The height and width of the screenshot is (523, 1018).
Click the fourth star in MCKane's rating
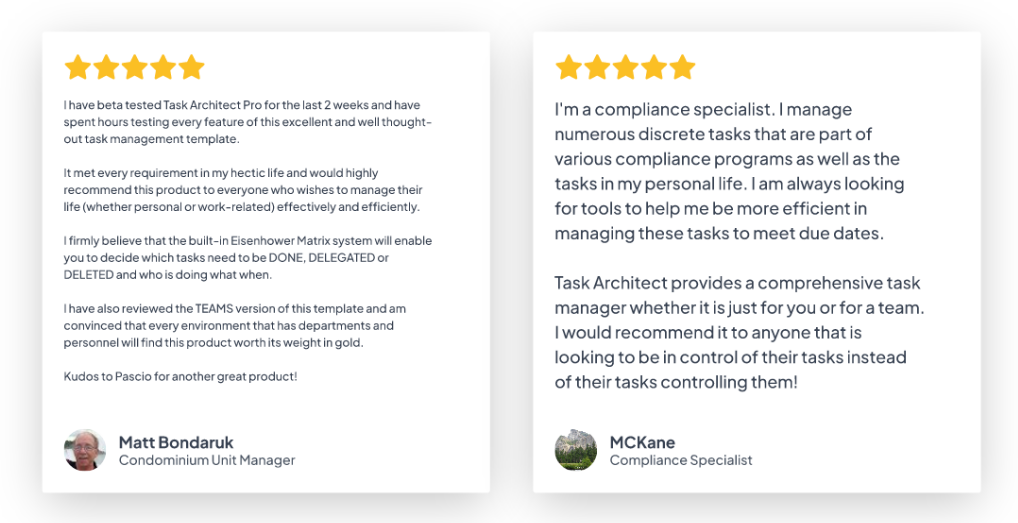coord(654,67)
